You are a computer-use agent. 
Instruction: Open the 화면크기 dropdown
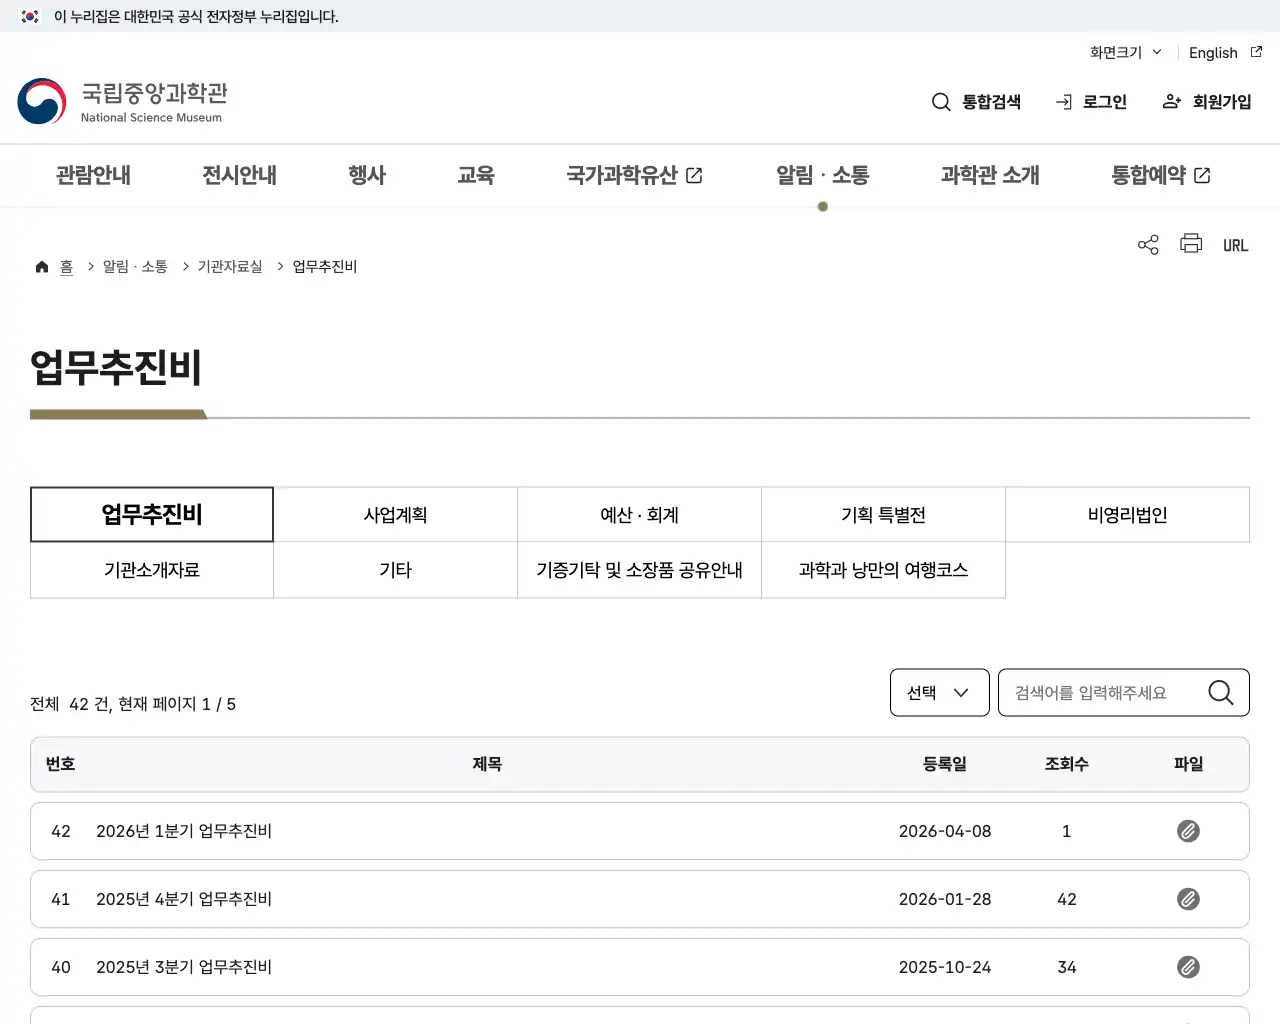(x=1125, y=52)
